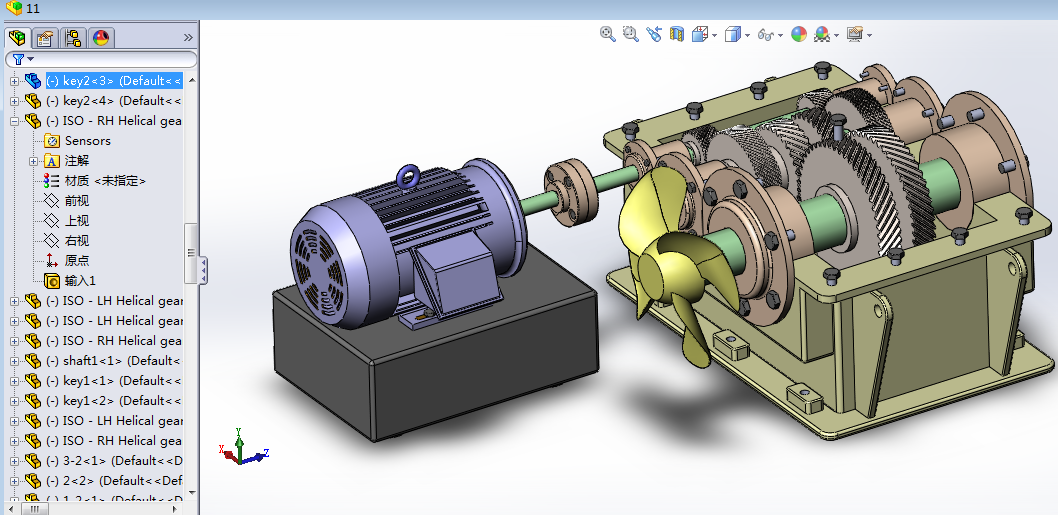The image size is (1058, 515).
Task: Expand the 3-2<1> component node
Action: [x=14, y=461]
